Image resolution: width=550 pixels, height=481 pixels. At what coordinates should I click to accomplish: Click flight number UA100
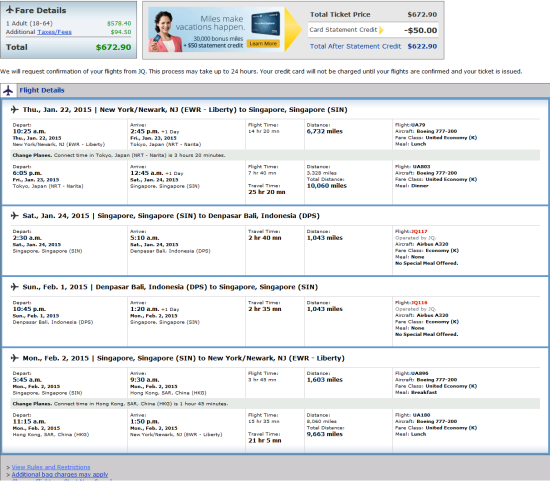click(x=421, y=415)
